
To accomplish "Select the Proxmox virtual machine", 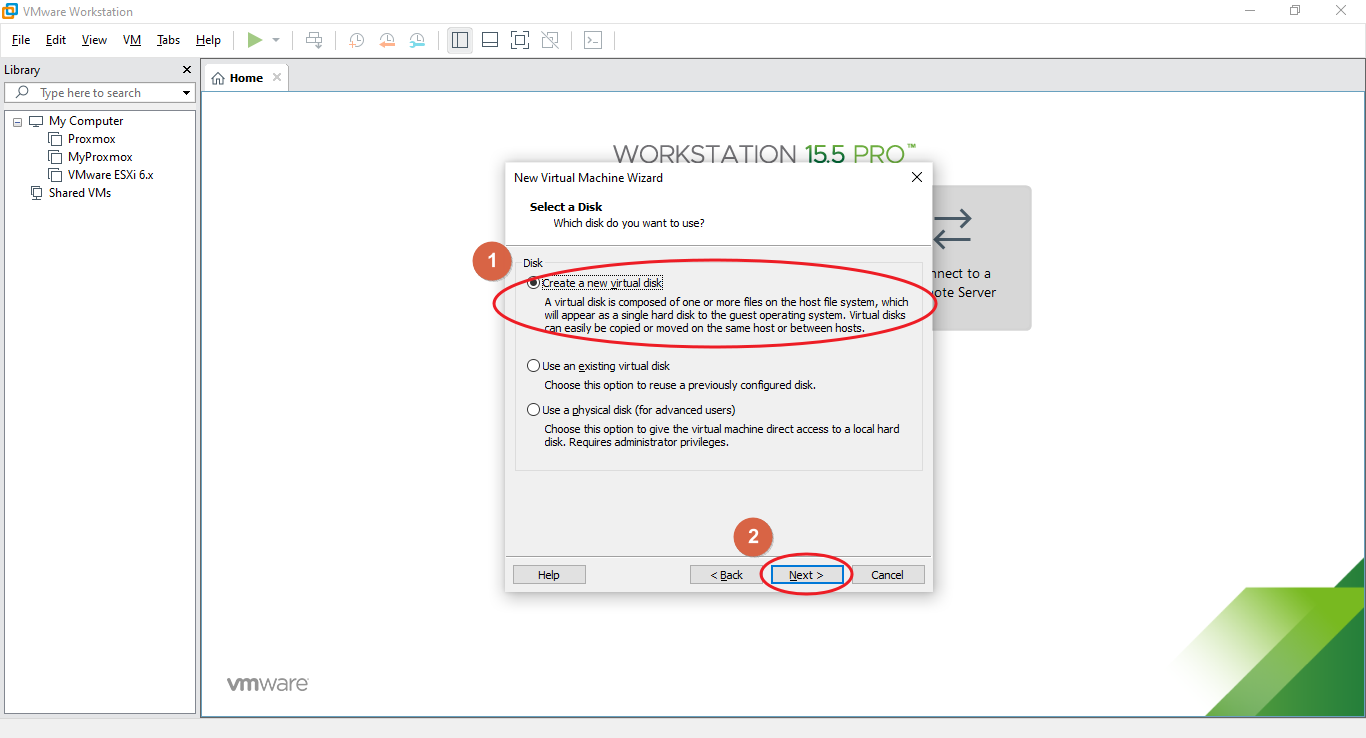I will tap(92, 139).
